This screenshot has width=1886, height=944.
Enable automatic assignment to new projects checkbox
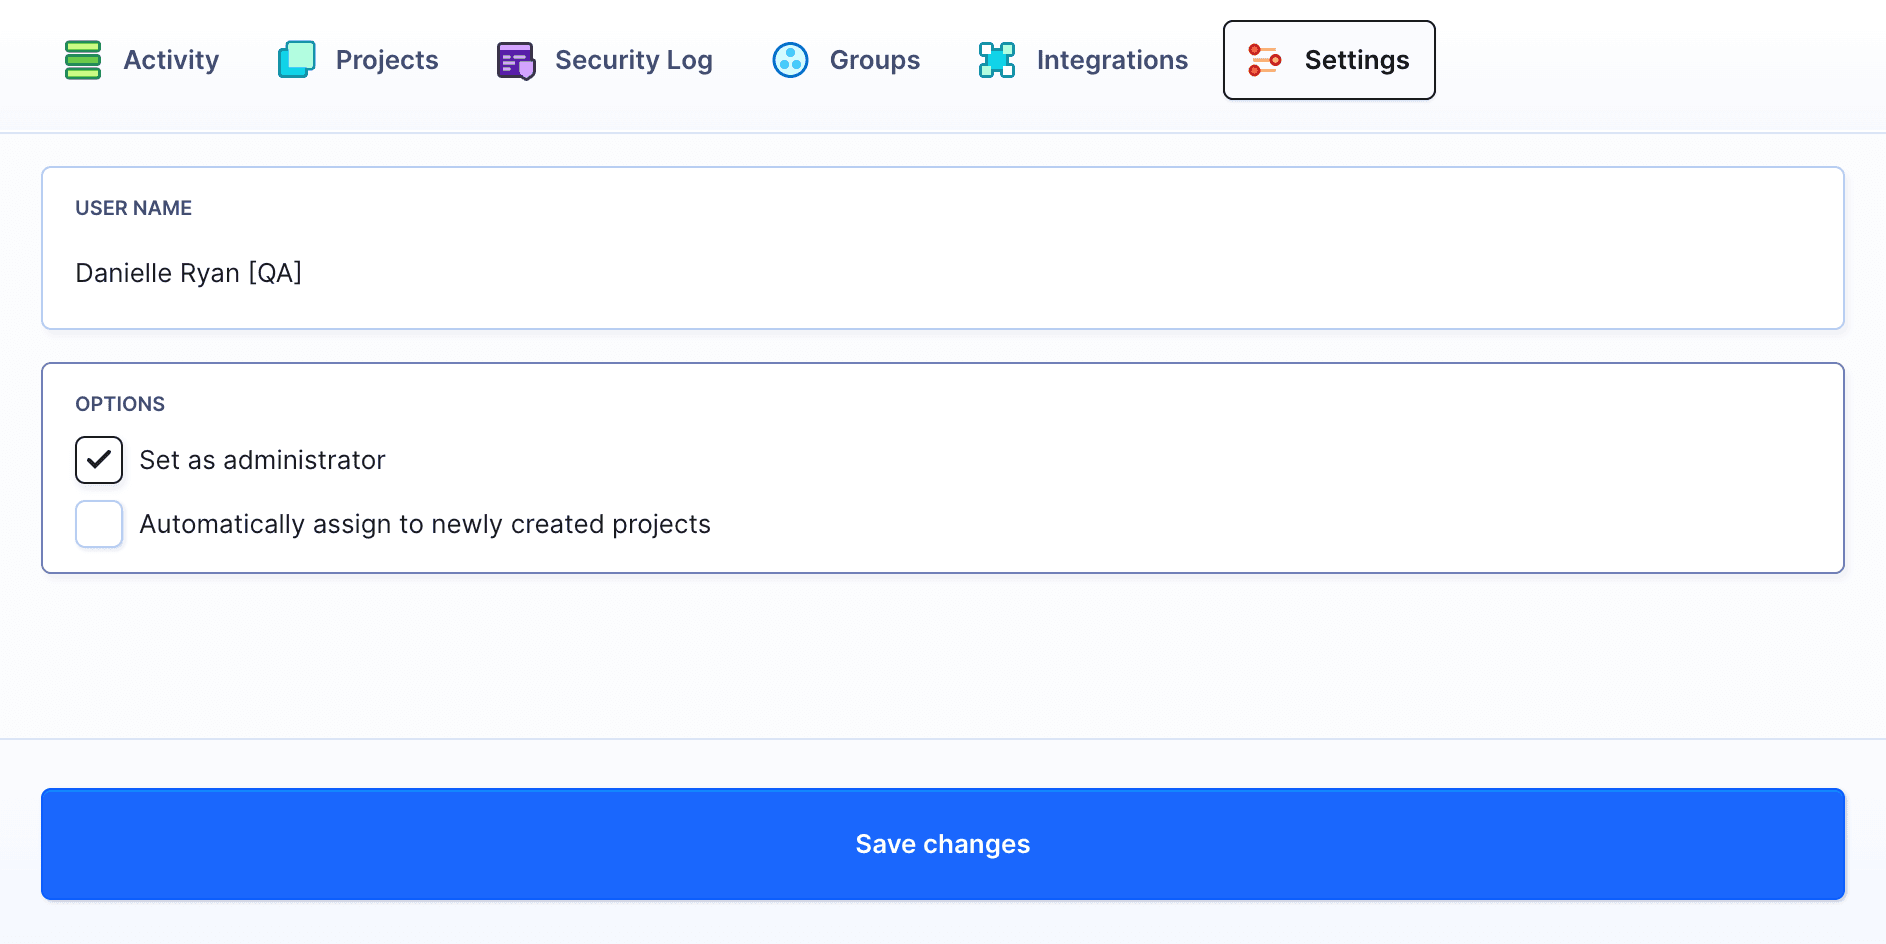(99, 524)
